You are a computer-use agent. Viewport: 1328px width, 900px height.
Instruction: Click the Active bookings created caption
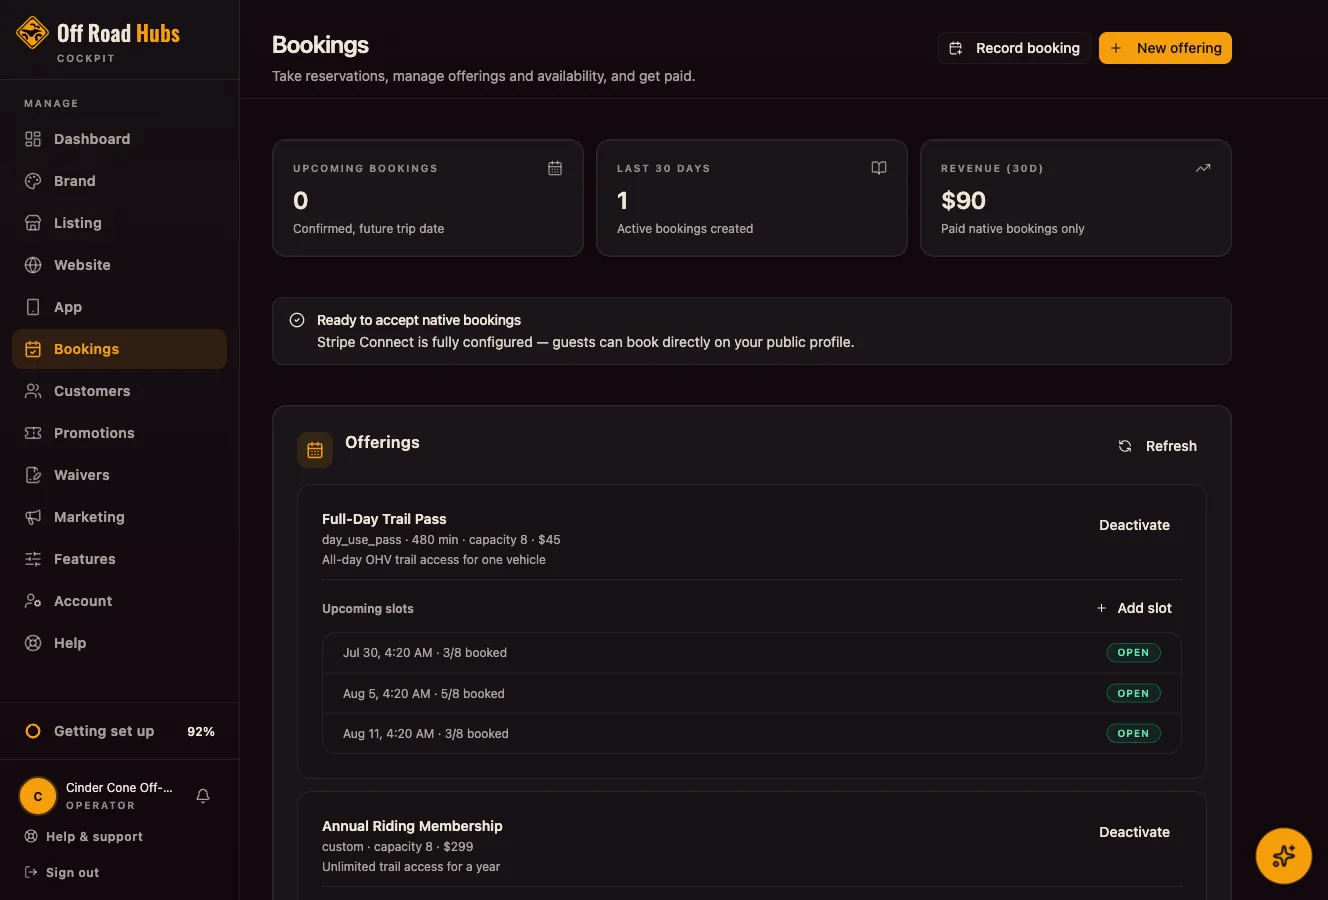coord(685,229)
